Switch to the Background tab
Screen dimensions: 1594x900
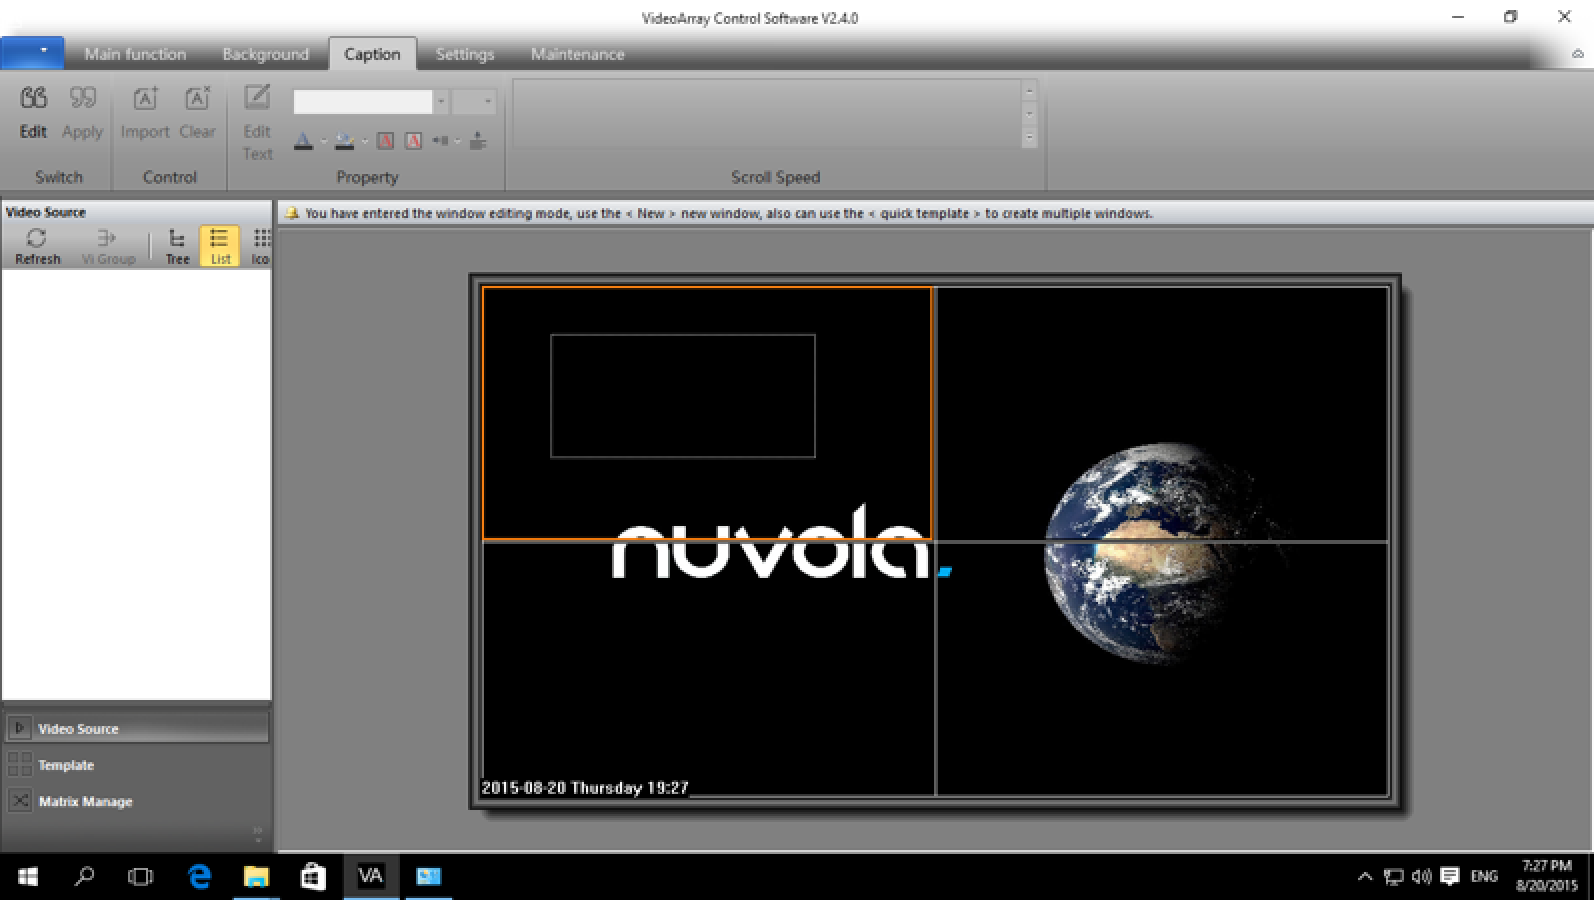(x=265, y=54)
